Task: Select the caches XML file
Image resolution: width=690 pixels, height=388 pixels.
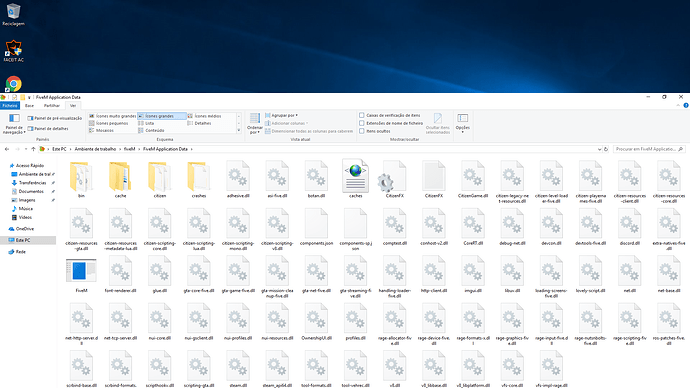Action: [x=355, y=179]
